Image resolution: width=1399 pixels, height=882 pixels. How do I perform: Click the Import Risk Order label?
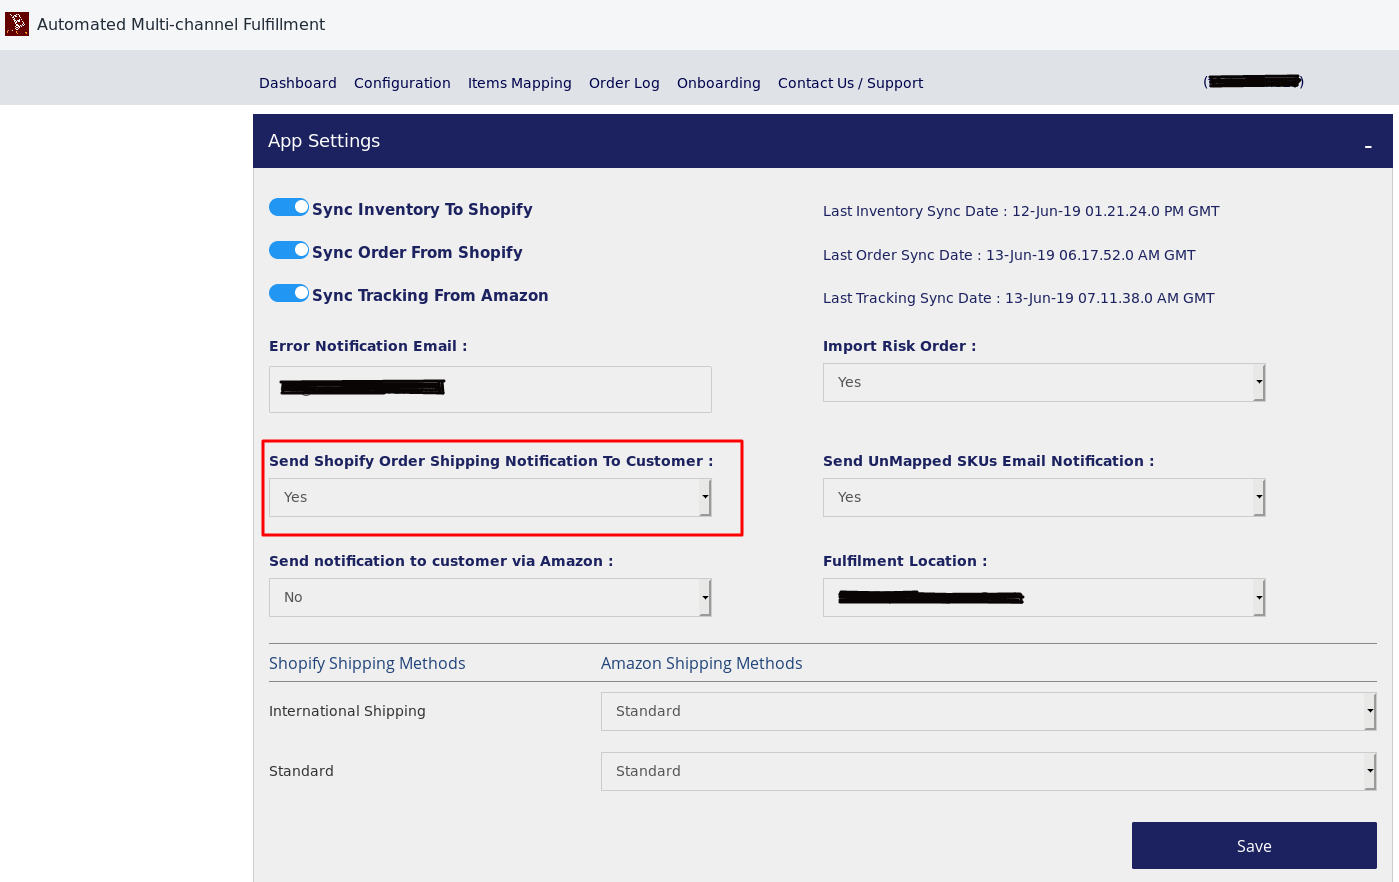pyautogui.click(x=899, y=346)
